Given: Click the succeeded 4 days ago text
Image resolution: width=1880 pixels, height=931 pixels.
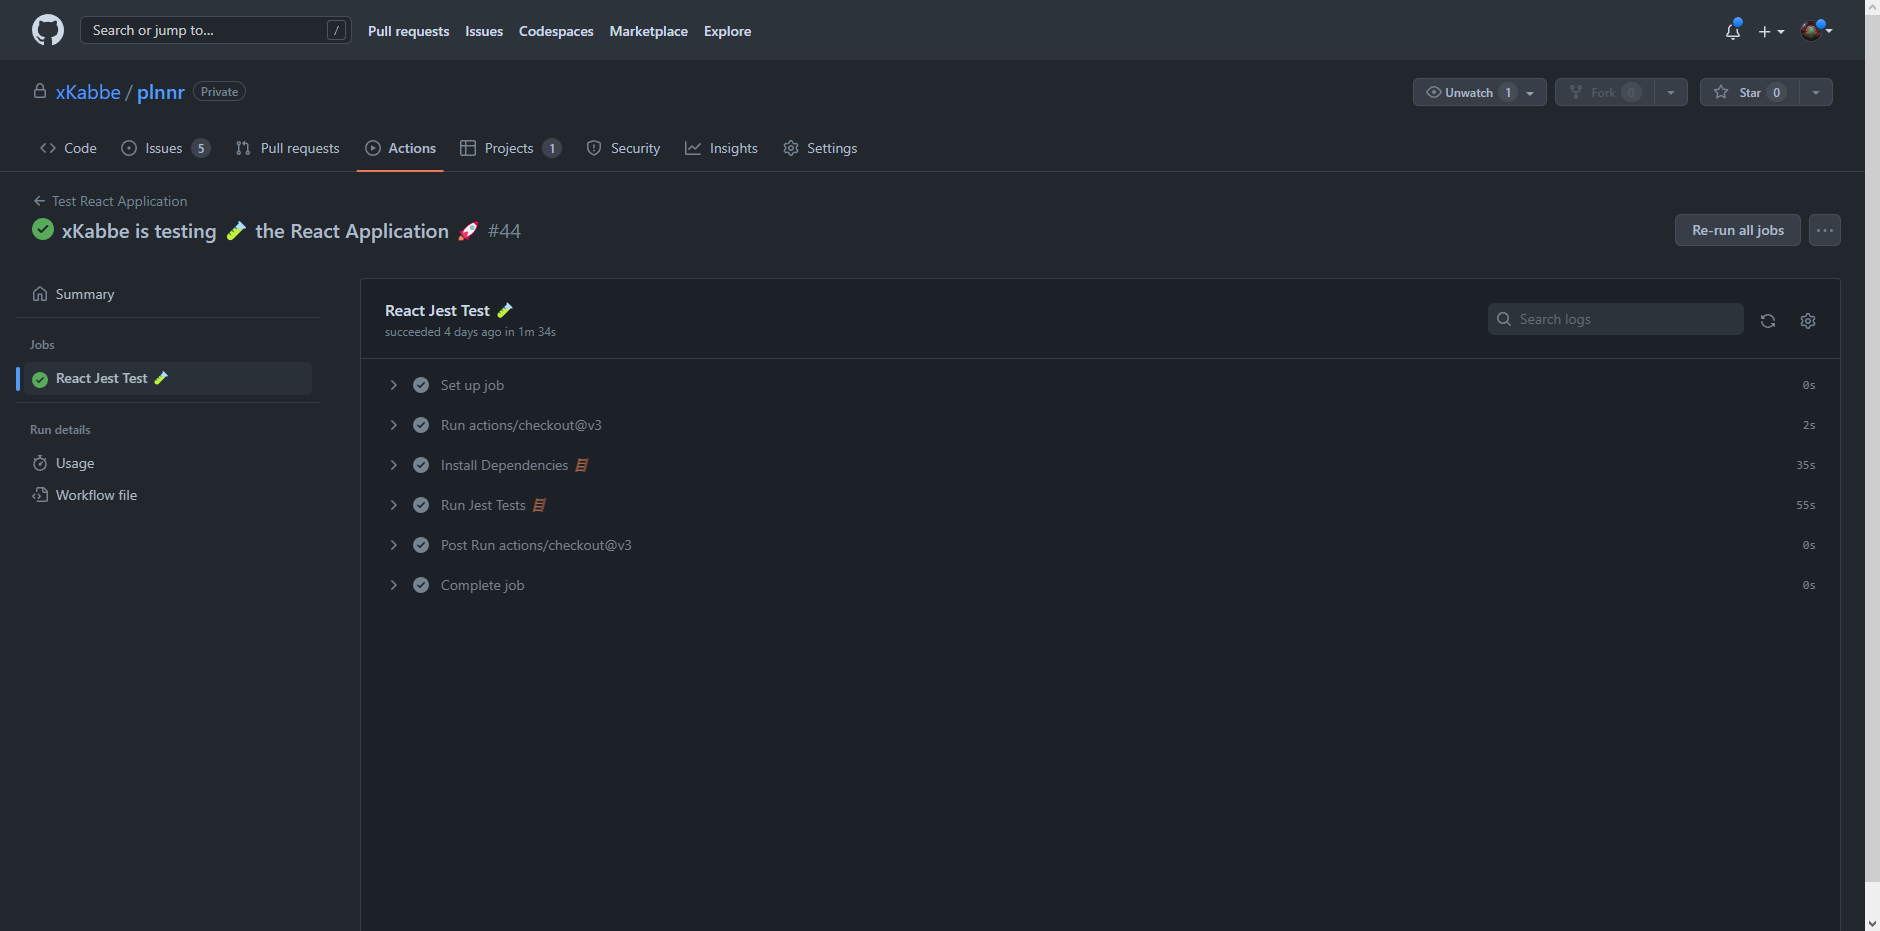Looking at the screenshot, I should (470, 332).
